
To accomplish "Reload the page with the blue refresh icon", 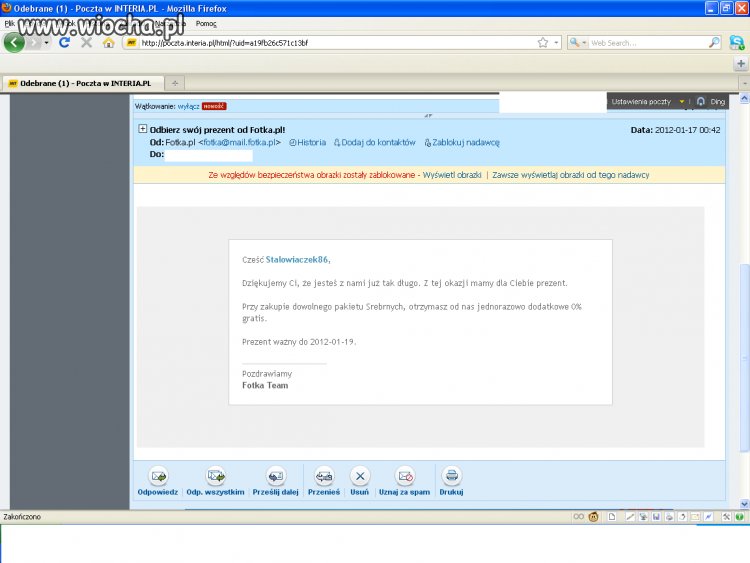I will [65, 43].
